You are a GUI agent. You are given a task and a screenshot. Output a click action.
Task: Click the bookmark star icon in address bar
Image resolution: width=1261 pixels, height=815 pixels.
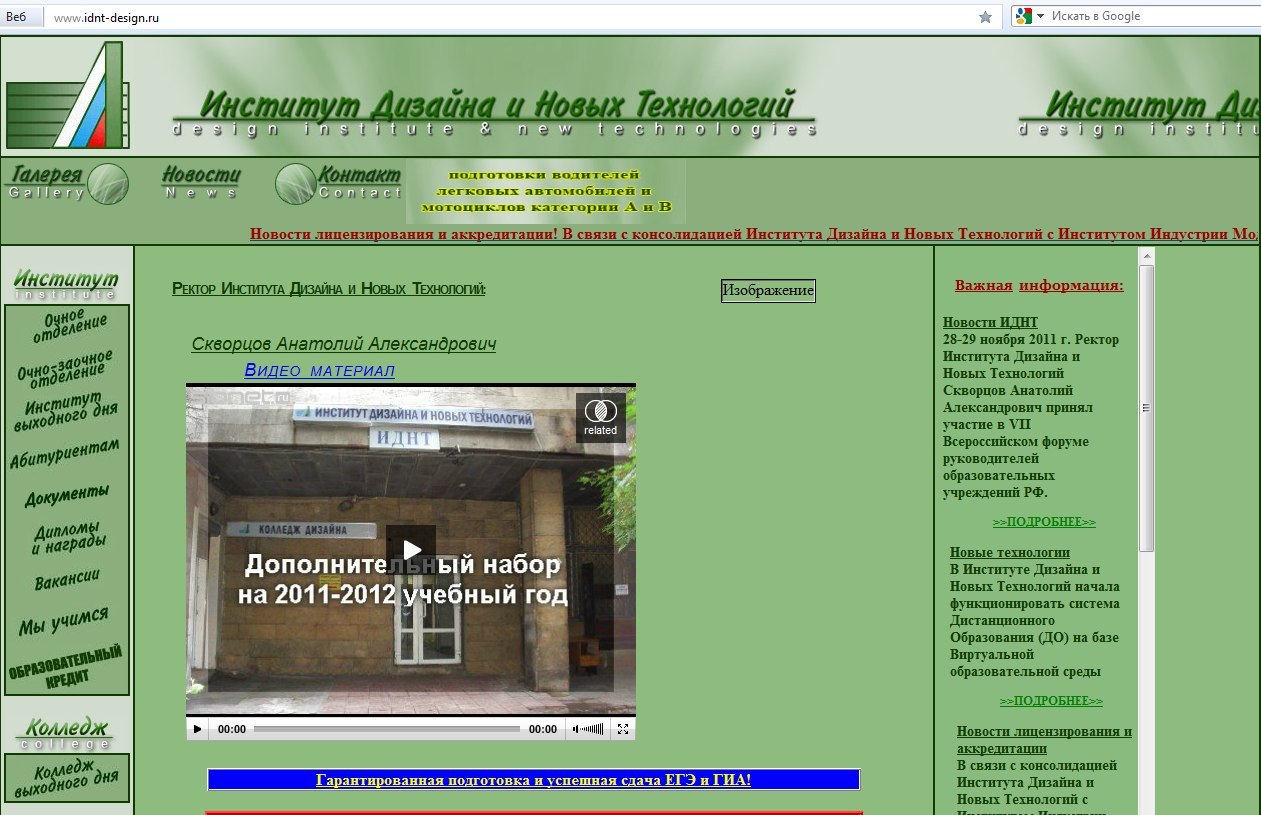pos(985,16)
